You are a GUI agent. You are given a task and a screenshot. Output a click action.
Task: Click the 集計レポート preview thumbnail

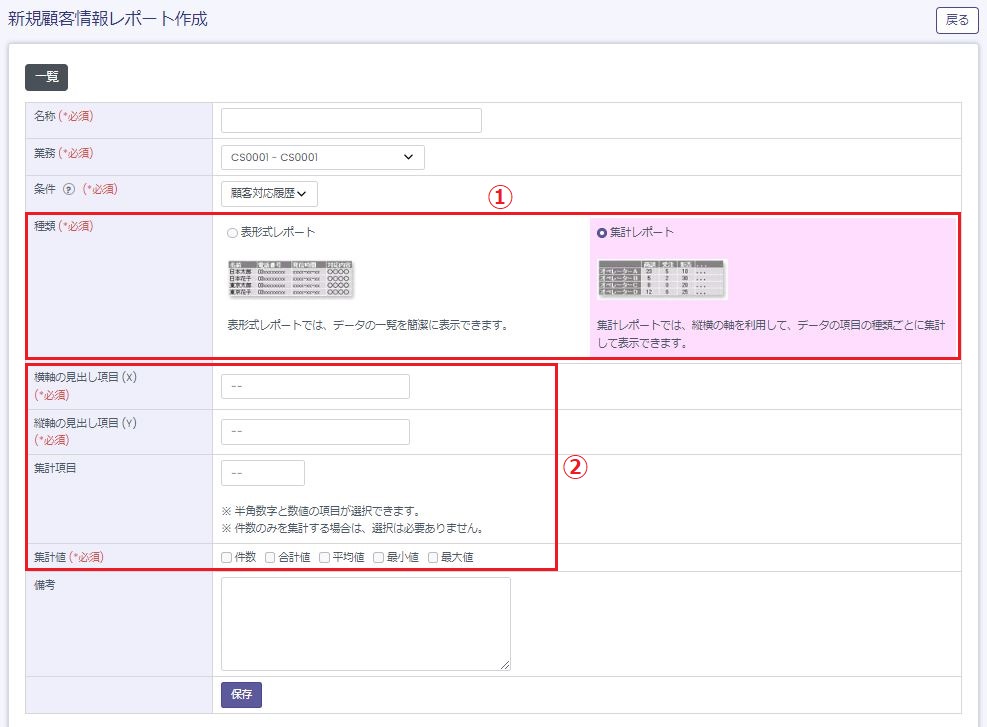pos(661,279)
